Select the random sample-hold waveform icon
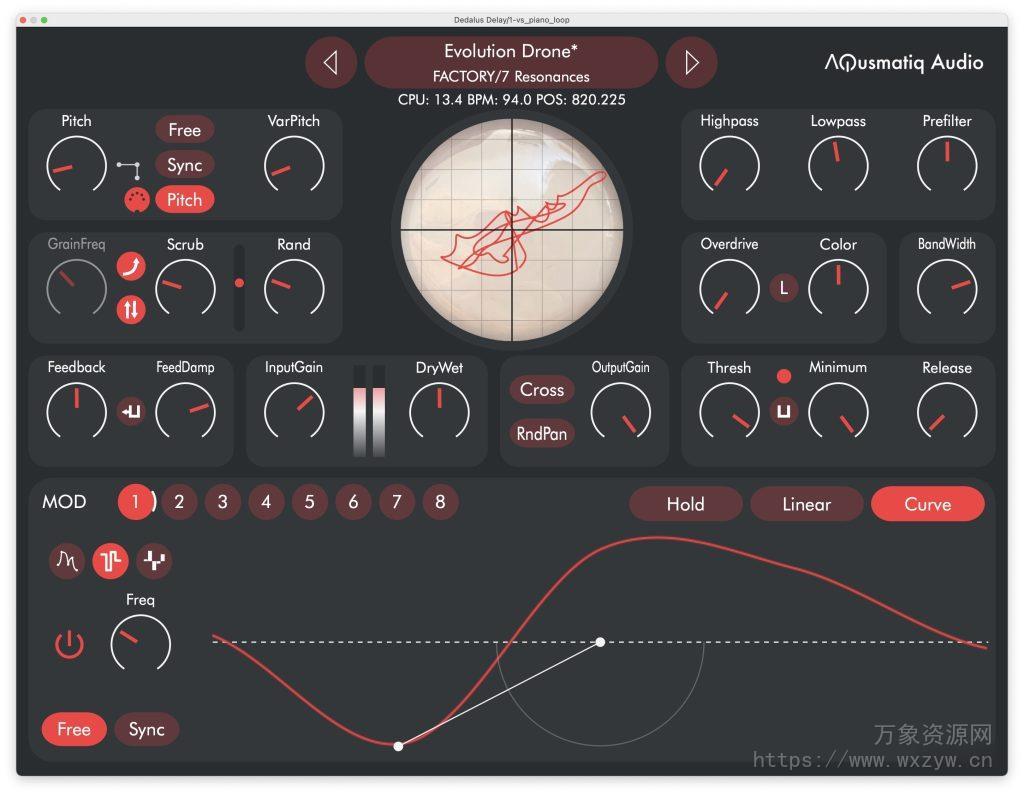This screenshot has height=795, width=1024. tap(153, 561)
